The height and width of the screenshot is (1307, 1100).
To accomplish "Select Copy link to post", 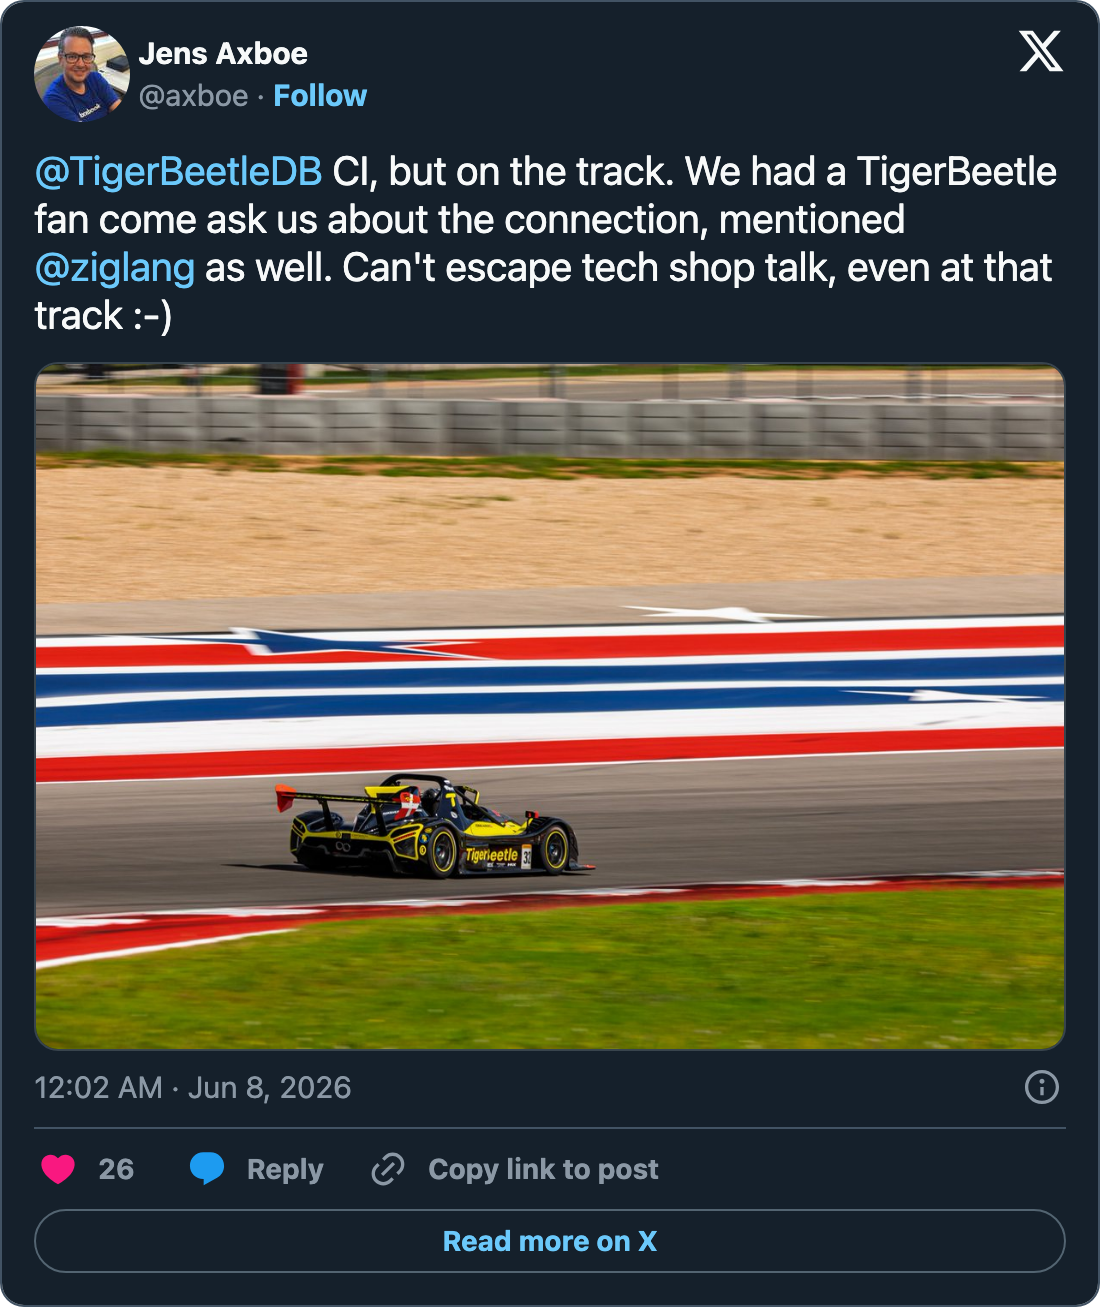I will pos(543,1169).
